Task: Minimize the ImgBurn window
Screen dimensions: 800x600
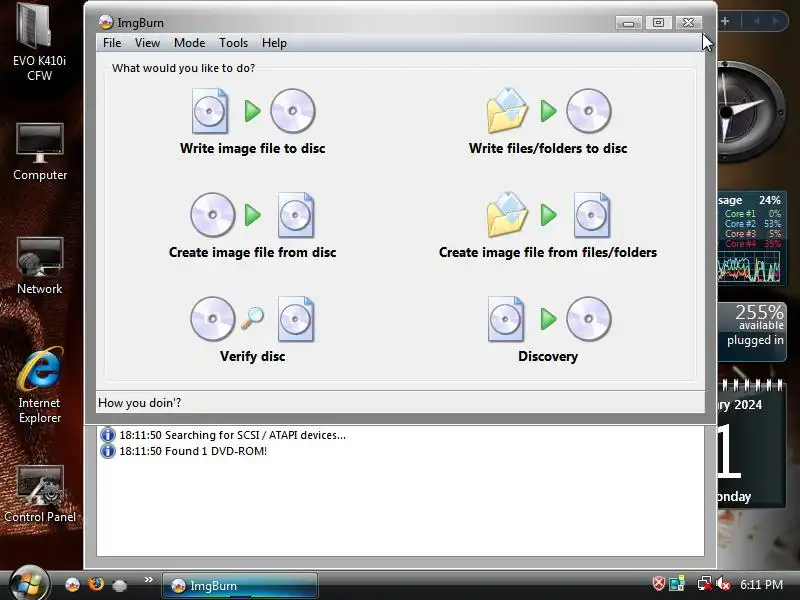Action: point(628,23)
